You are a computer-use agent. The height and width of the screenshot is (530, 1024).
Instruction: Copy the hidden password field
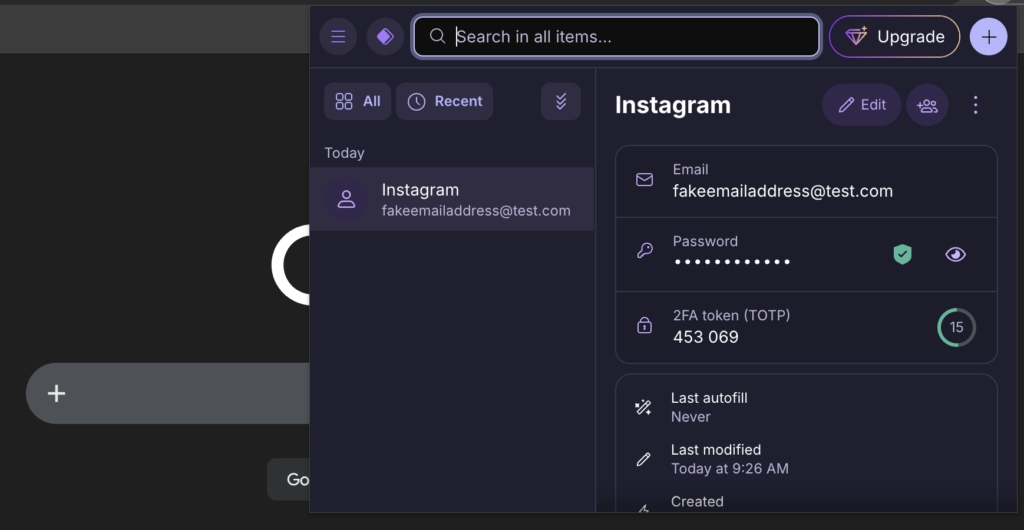pyautogui.click(x=806, y=255)
